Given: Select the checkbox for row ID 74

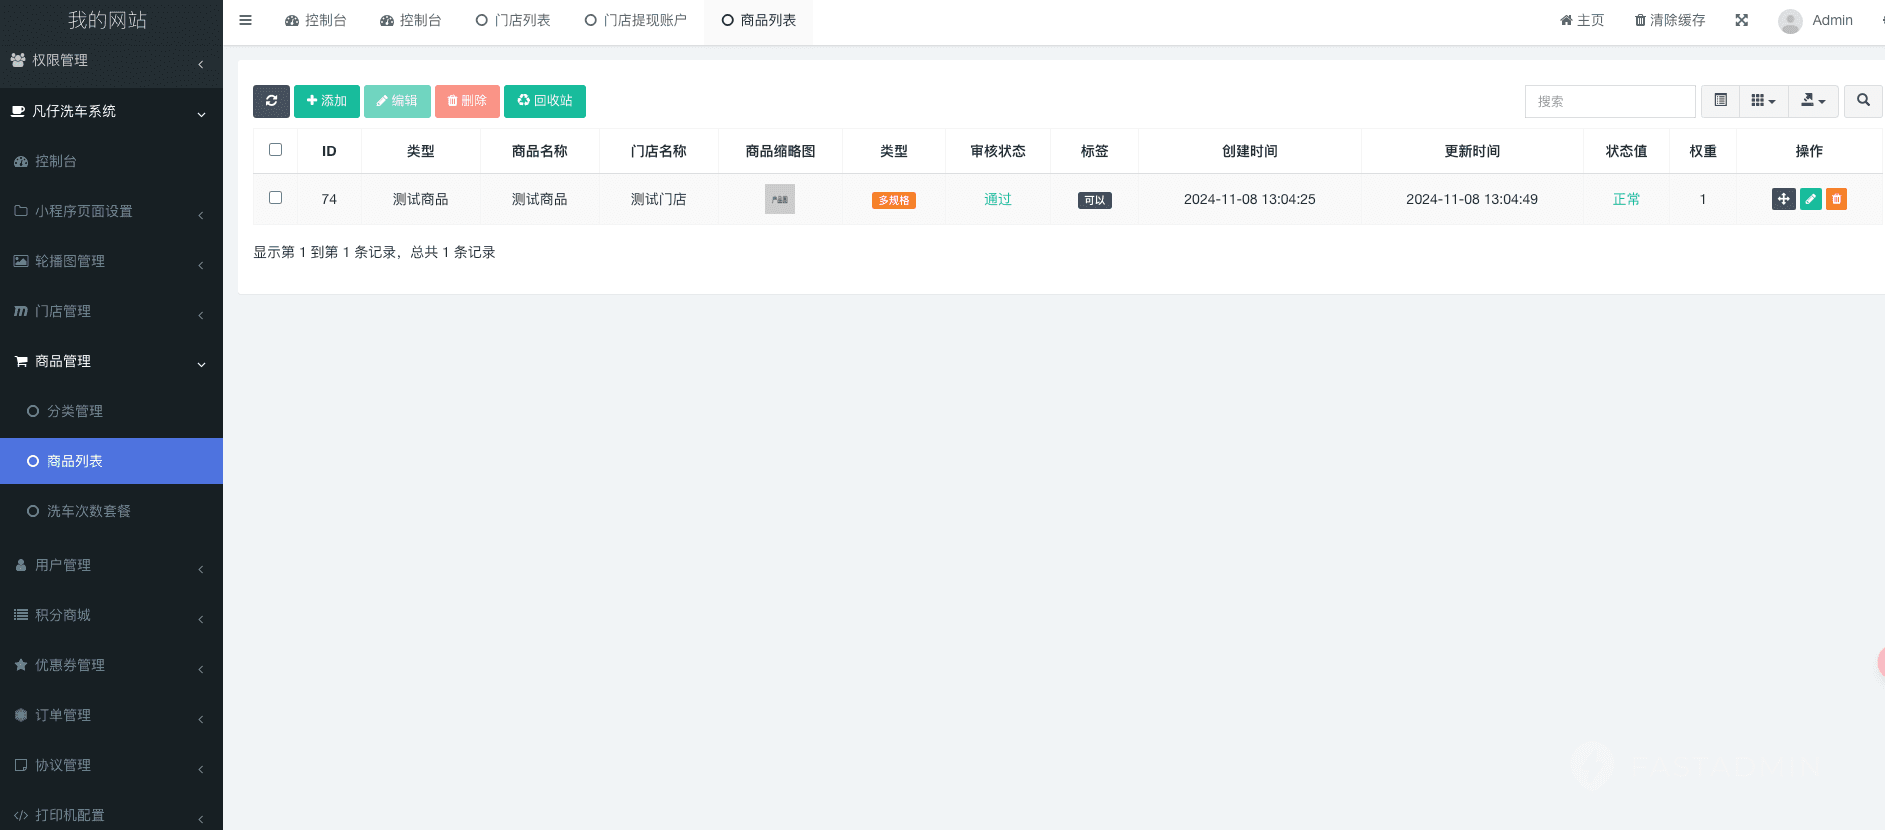Looking at the screenshot, I should tap(276, 198).
